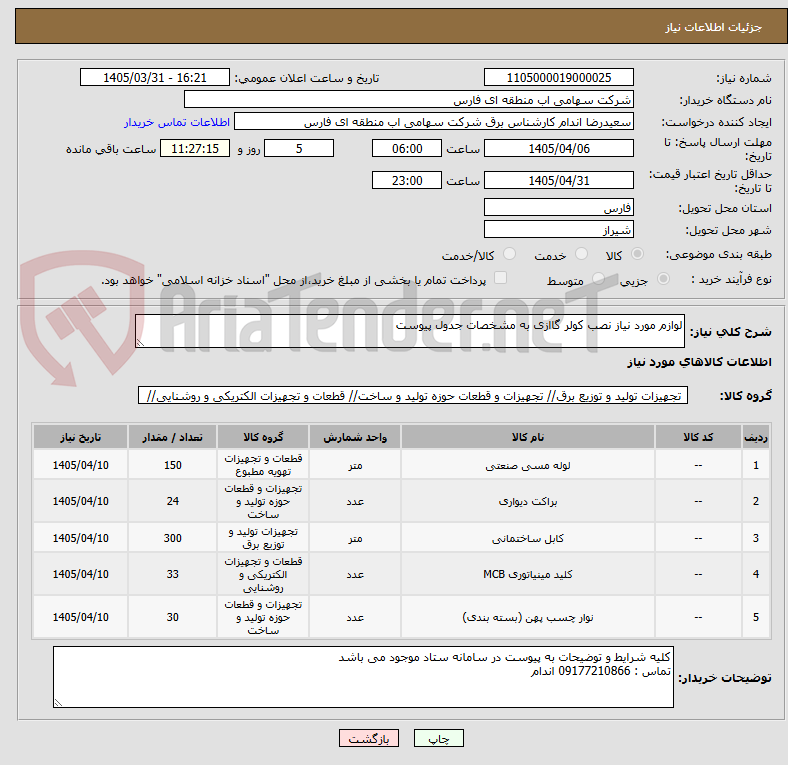The image size is (788, 765).
Task: Click the گروه کالا field
Action: point(413,396)
